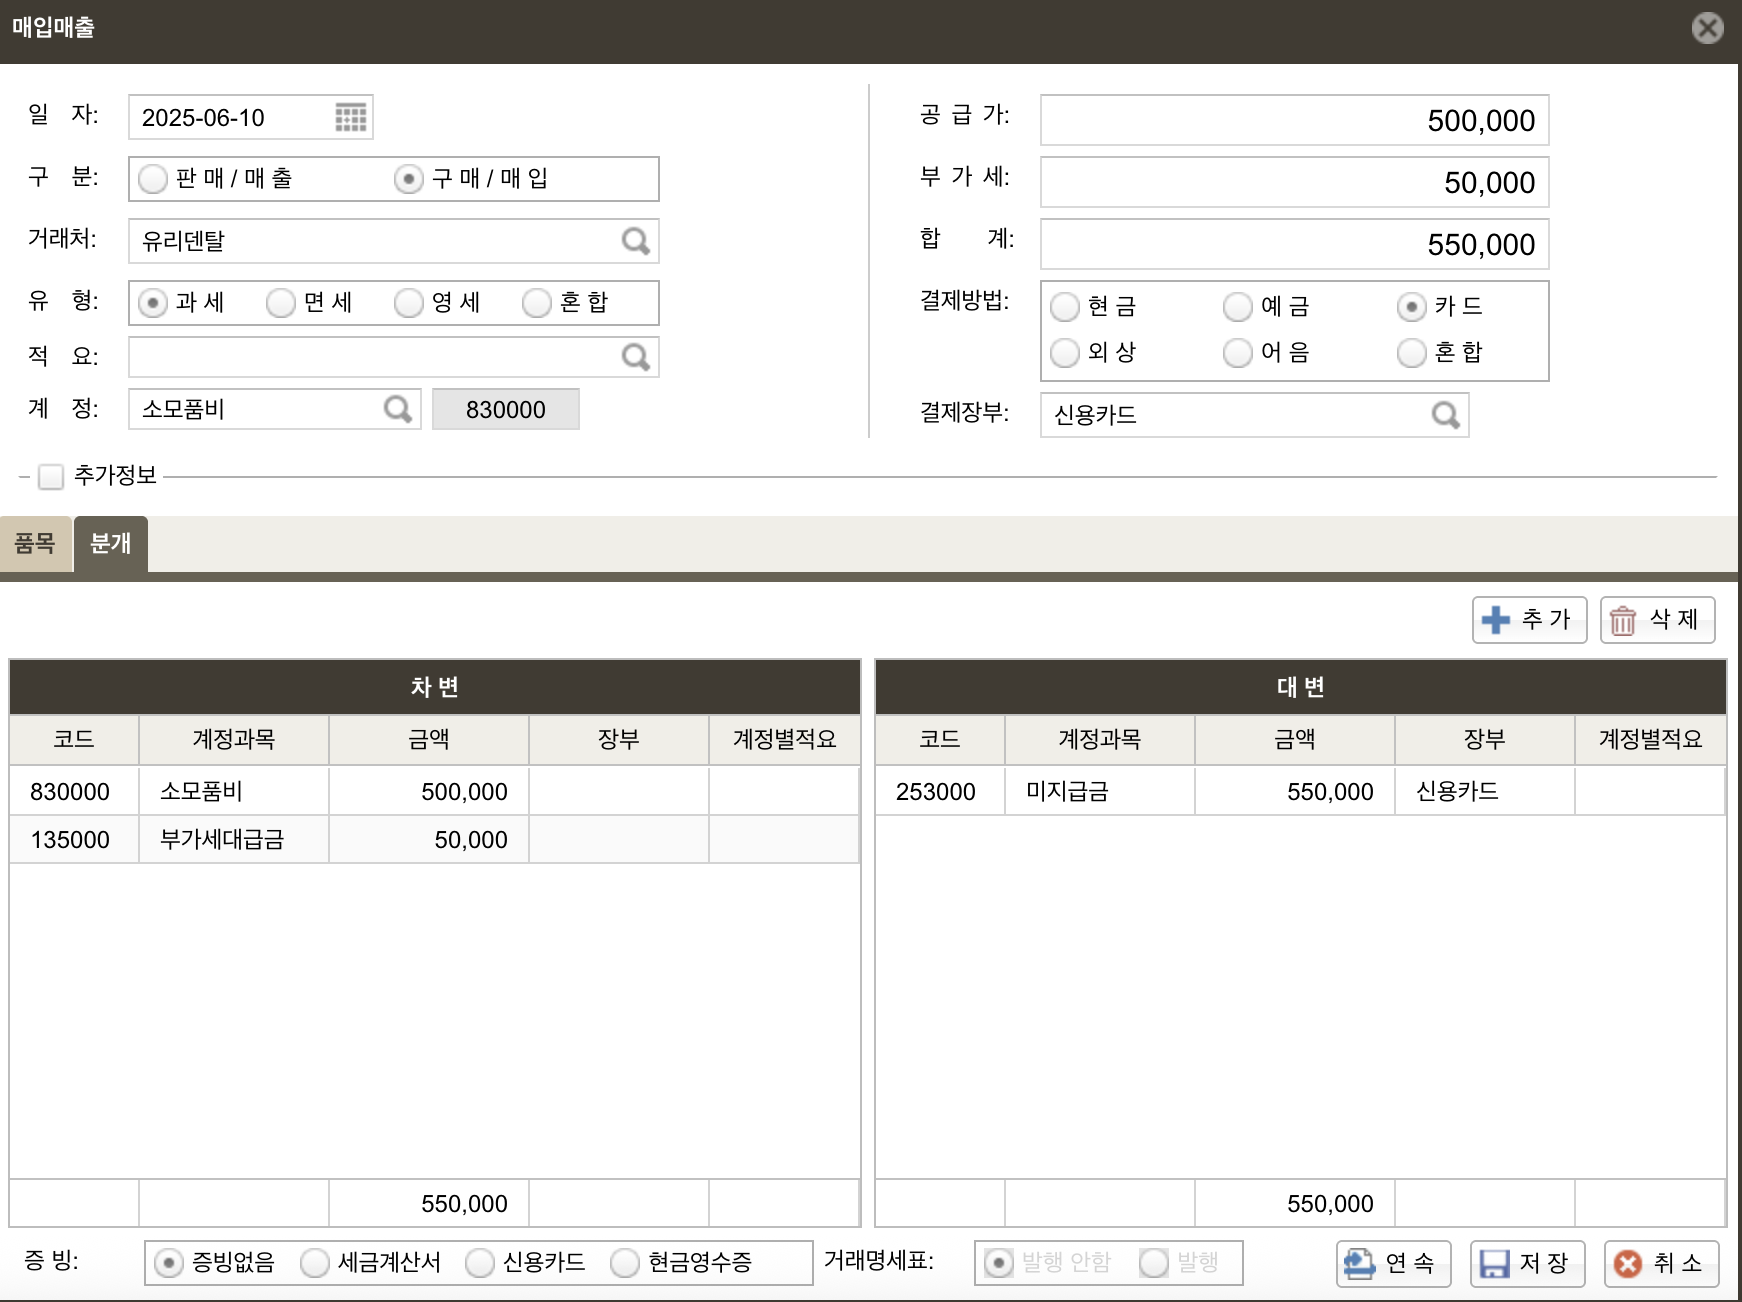Select debit amount cell 500,000

pos(429,791)
